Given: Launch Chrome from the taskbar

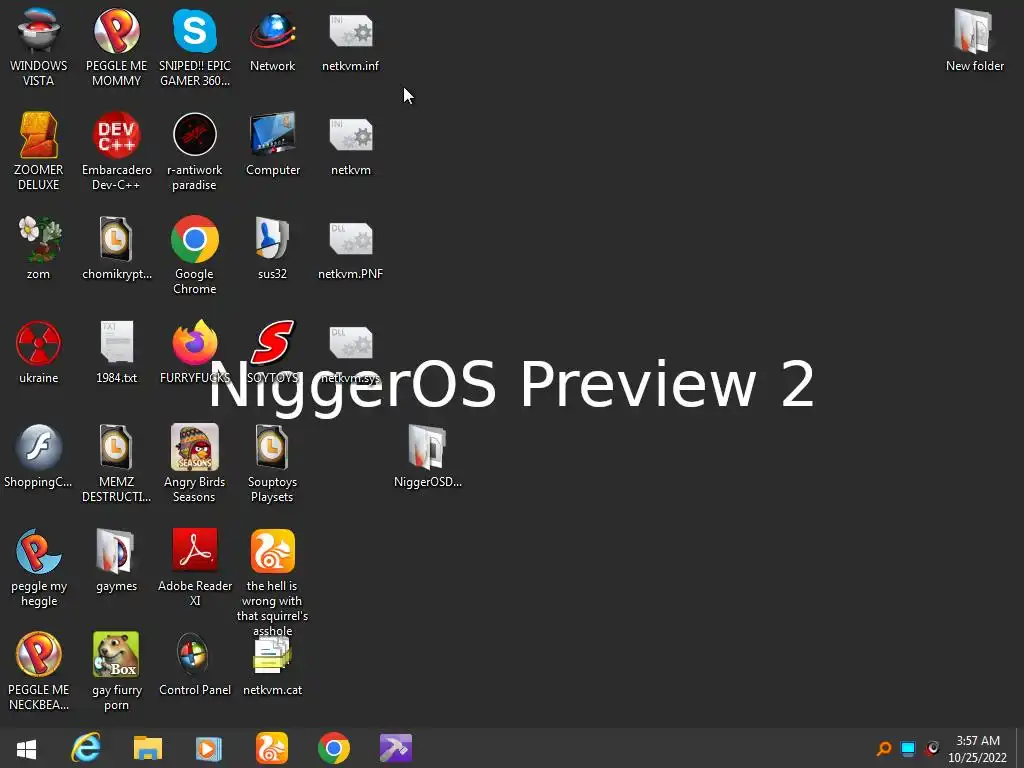Looking at the screenshot, I should pos(334,748).
